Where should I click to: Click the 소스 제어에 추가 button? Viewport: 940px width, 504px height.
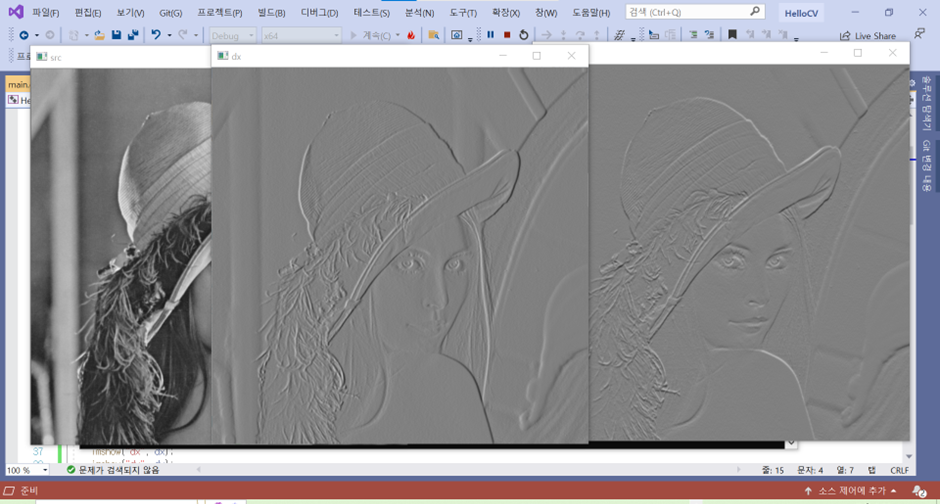(x=850, y=491)
